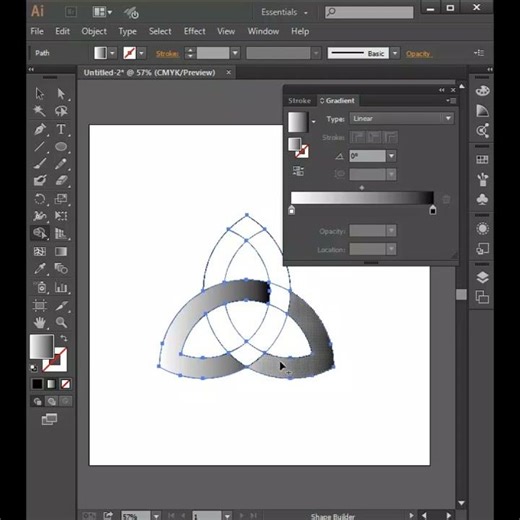
Task: Open the Effect menu
Action: 195,31
